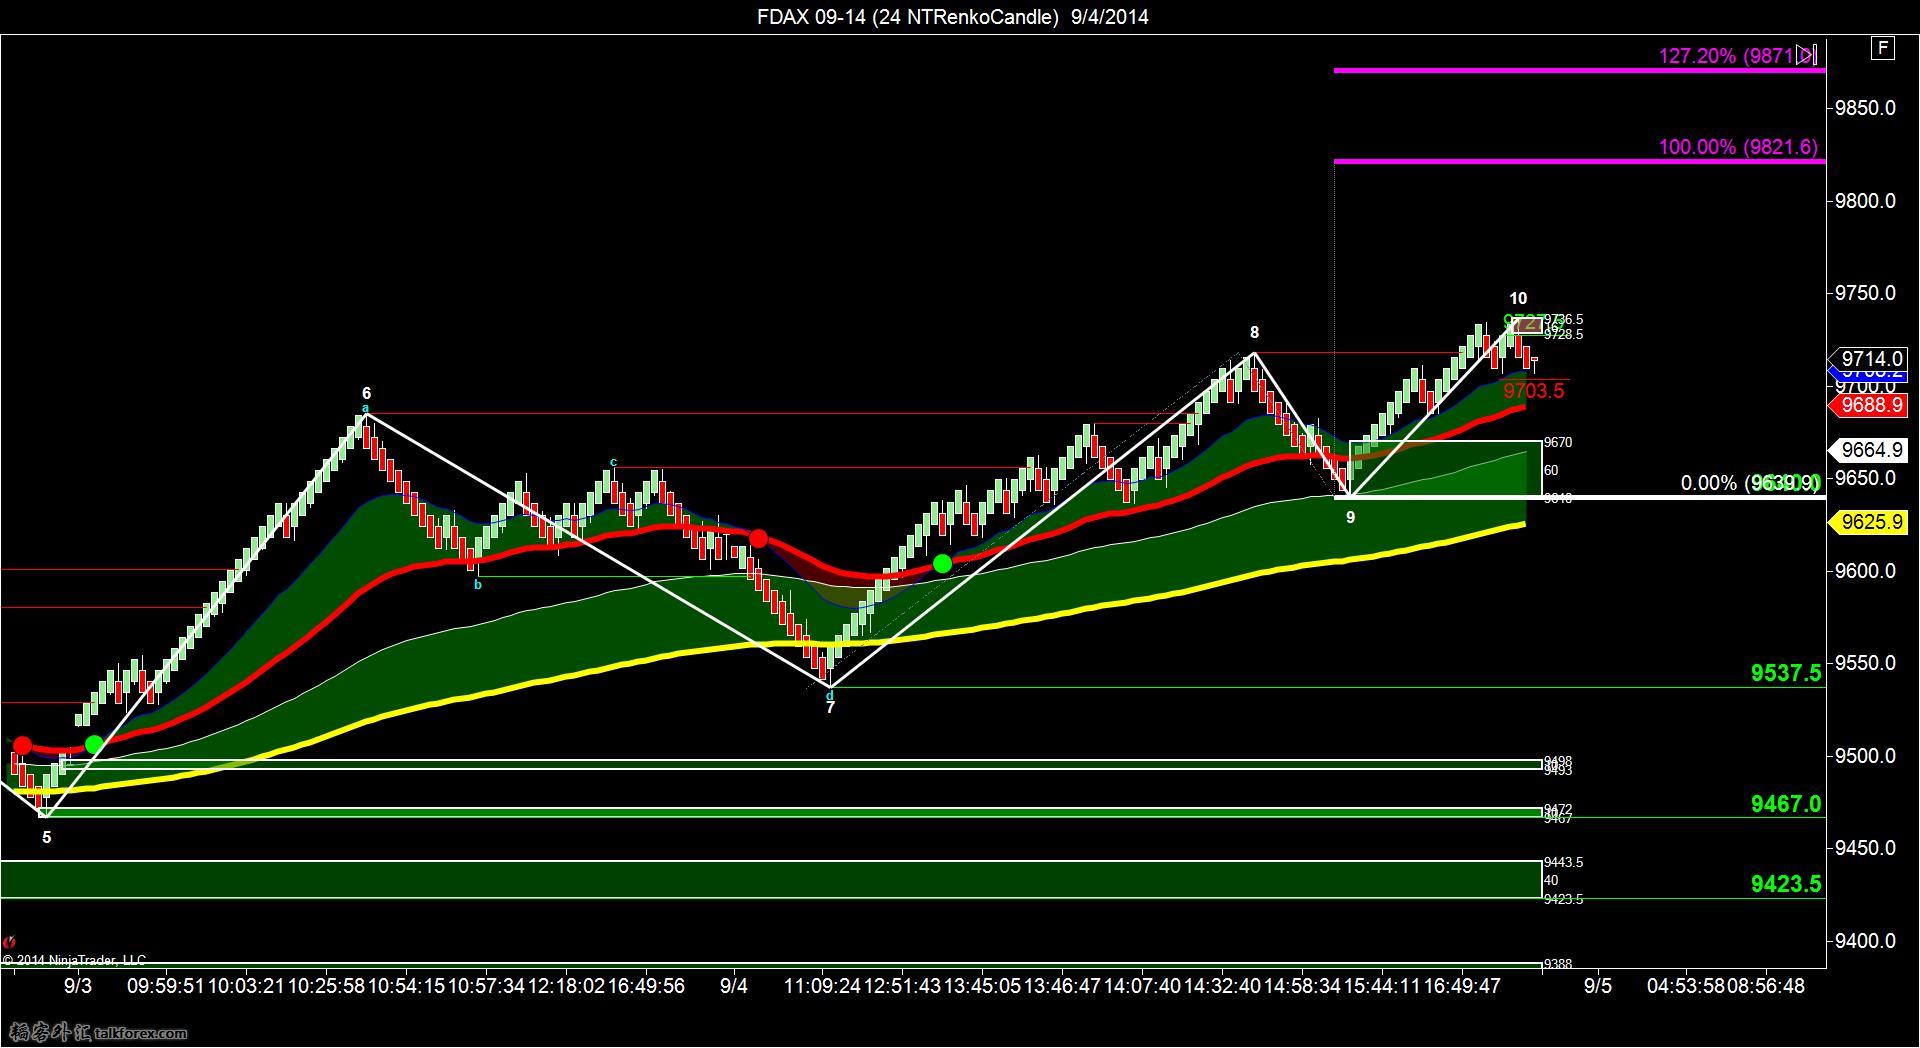Click the 9500.0 price axis label

point(1865,756)
